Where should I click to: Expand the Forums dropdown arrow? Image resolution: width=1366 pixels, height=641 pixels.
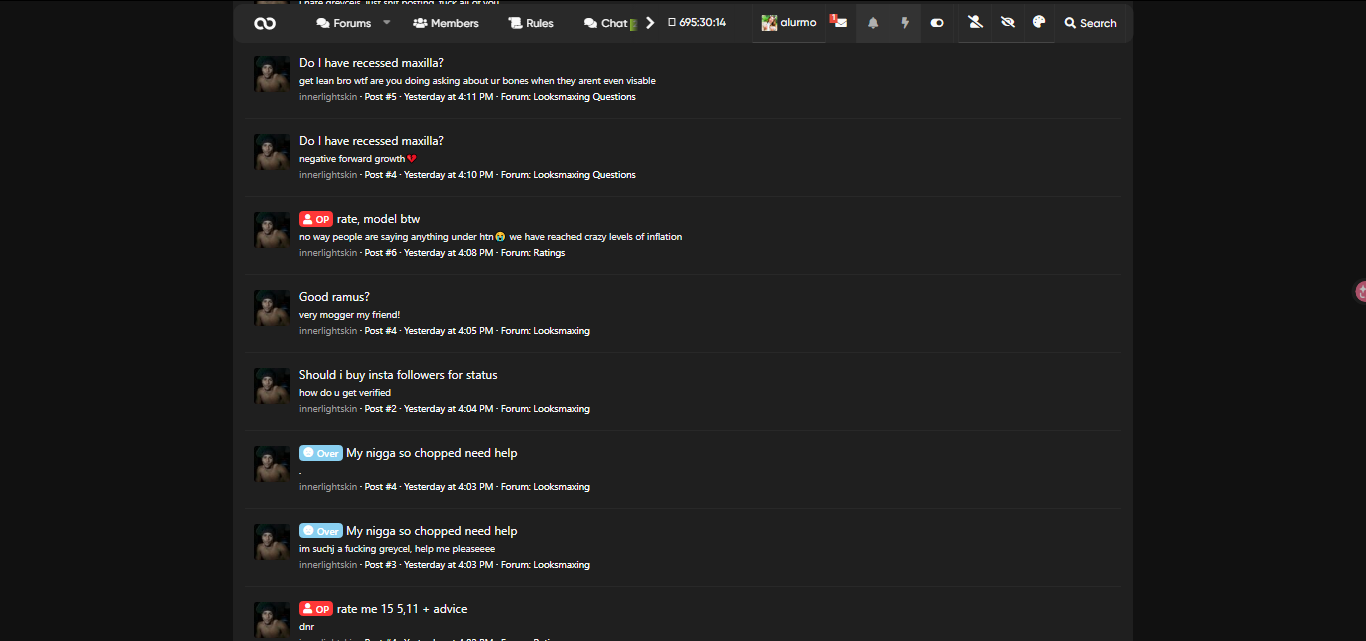coord(387,22)
